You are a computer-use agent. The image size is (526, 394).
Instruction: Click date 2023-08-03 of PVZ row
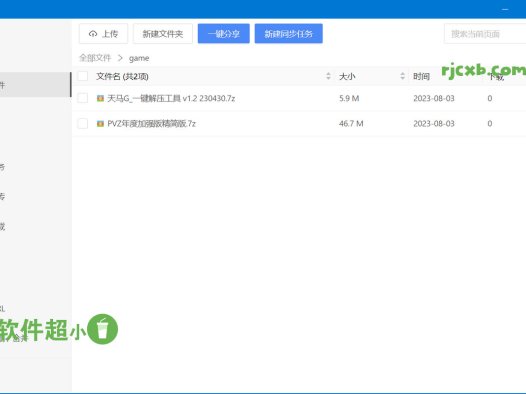[x=434, y=124]
